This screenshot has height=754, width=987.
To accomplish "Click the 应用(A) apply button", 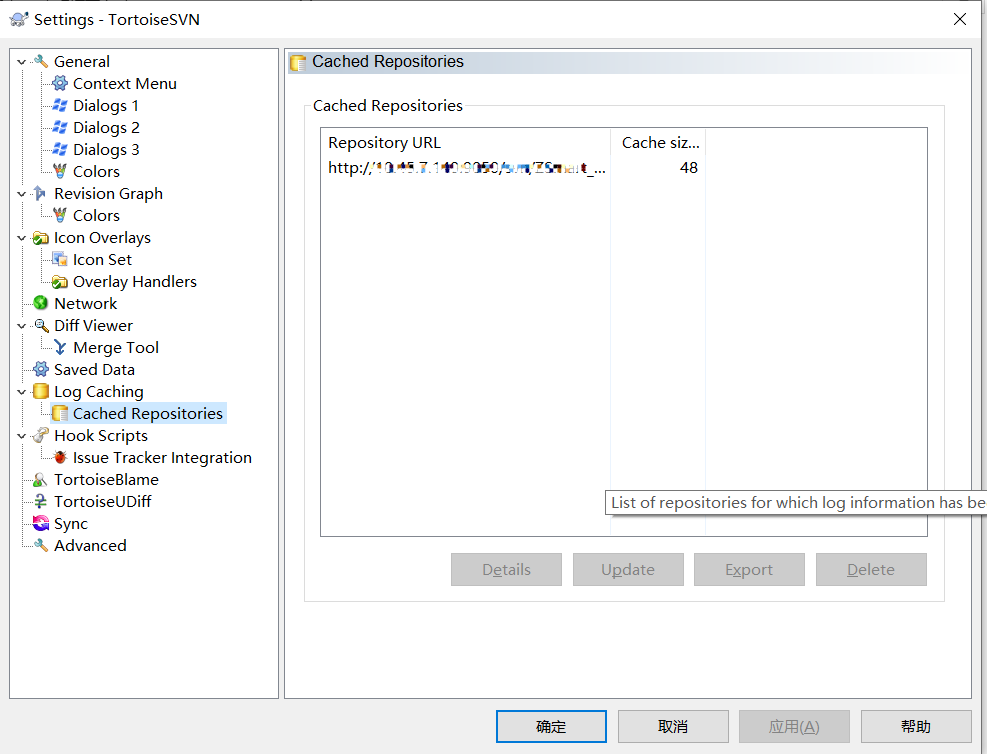I will 794,726.
